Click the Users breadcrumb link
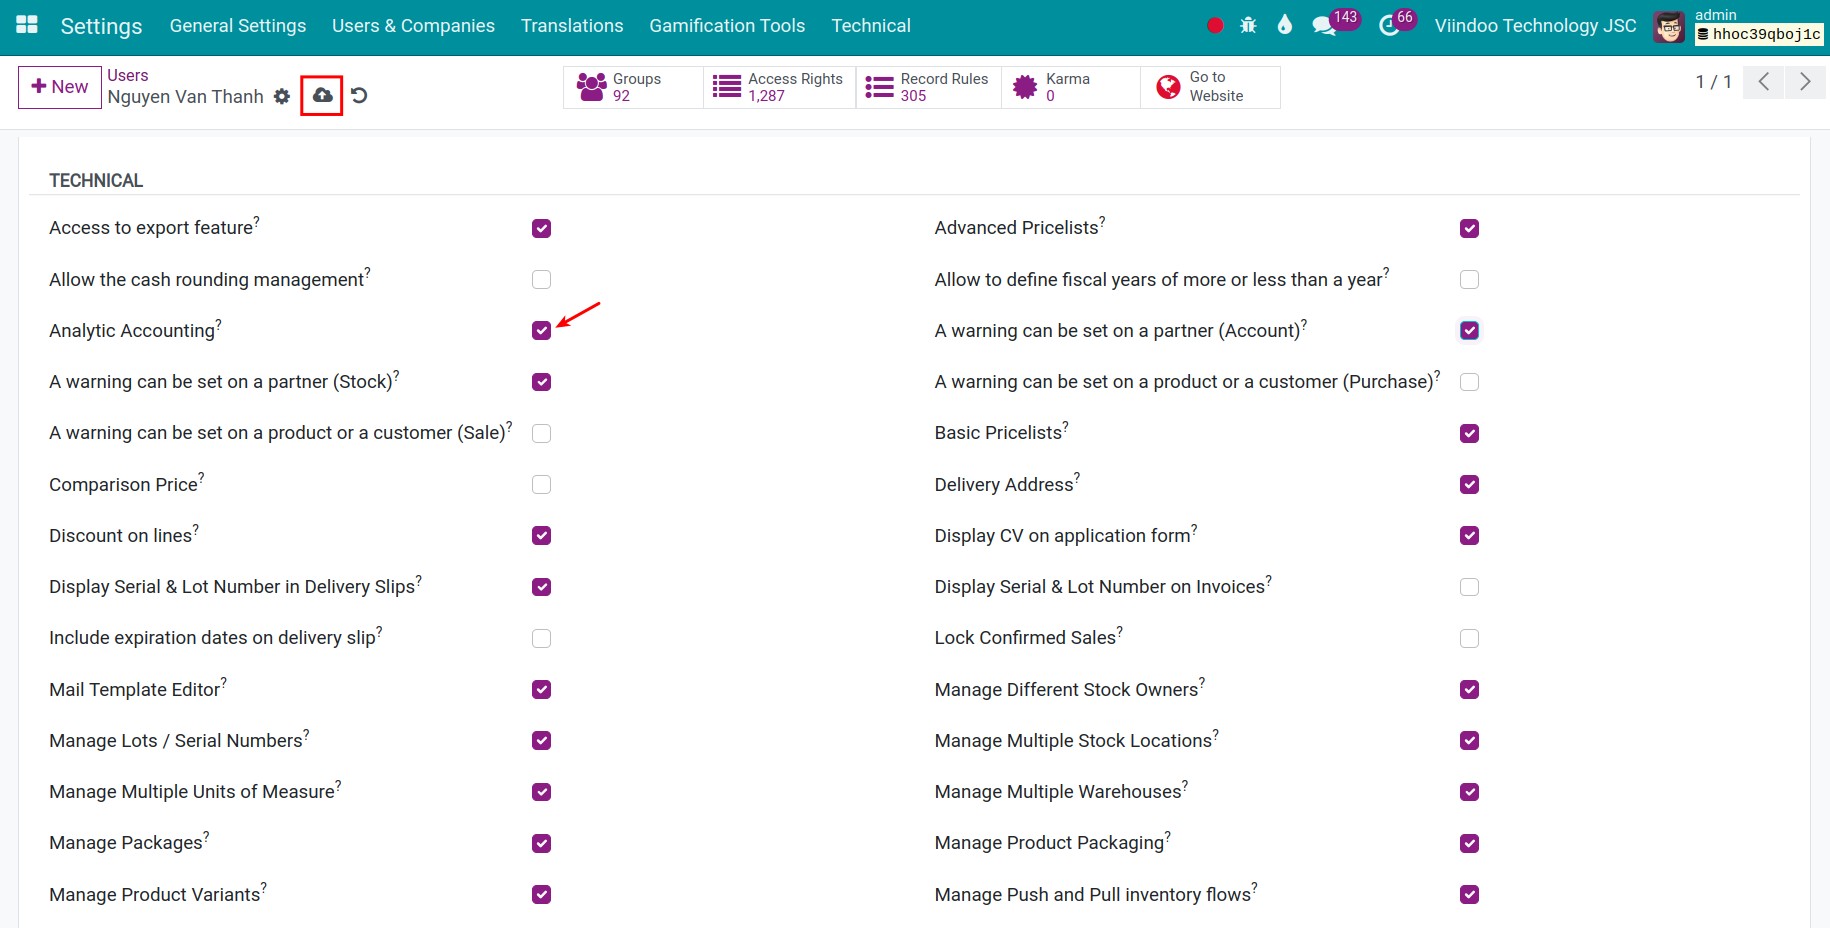Viewport: 1830px width, 928px height. click(128, 75)
